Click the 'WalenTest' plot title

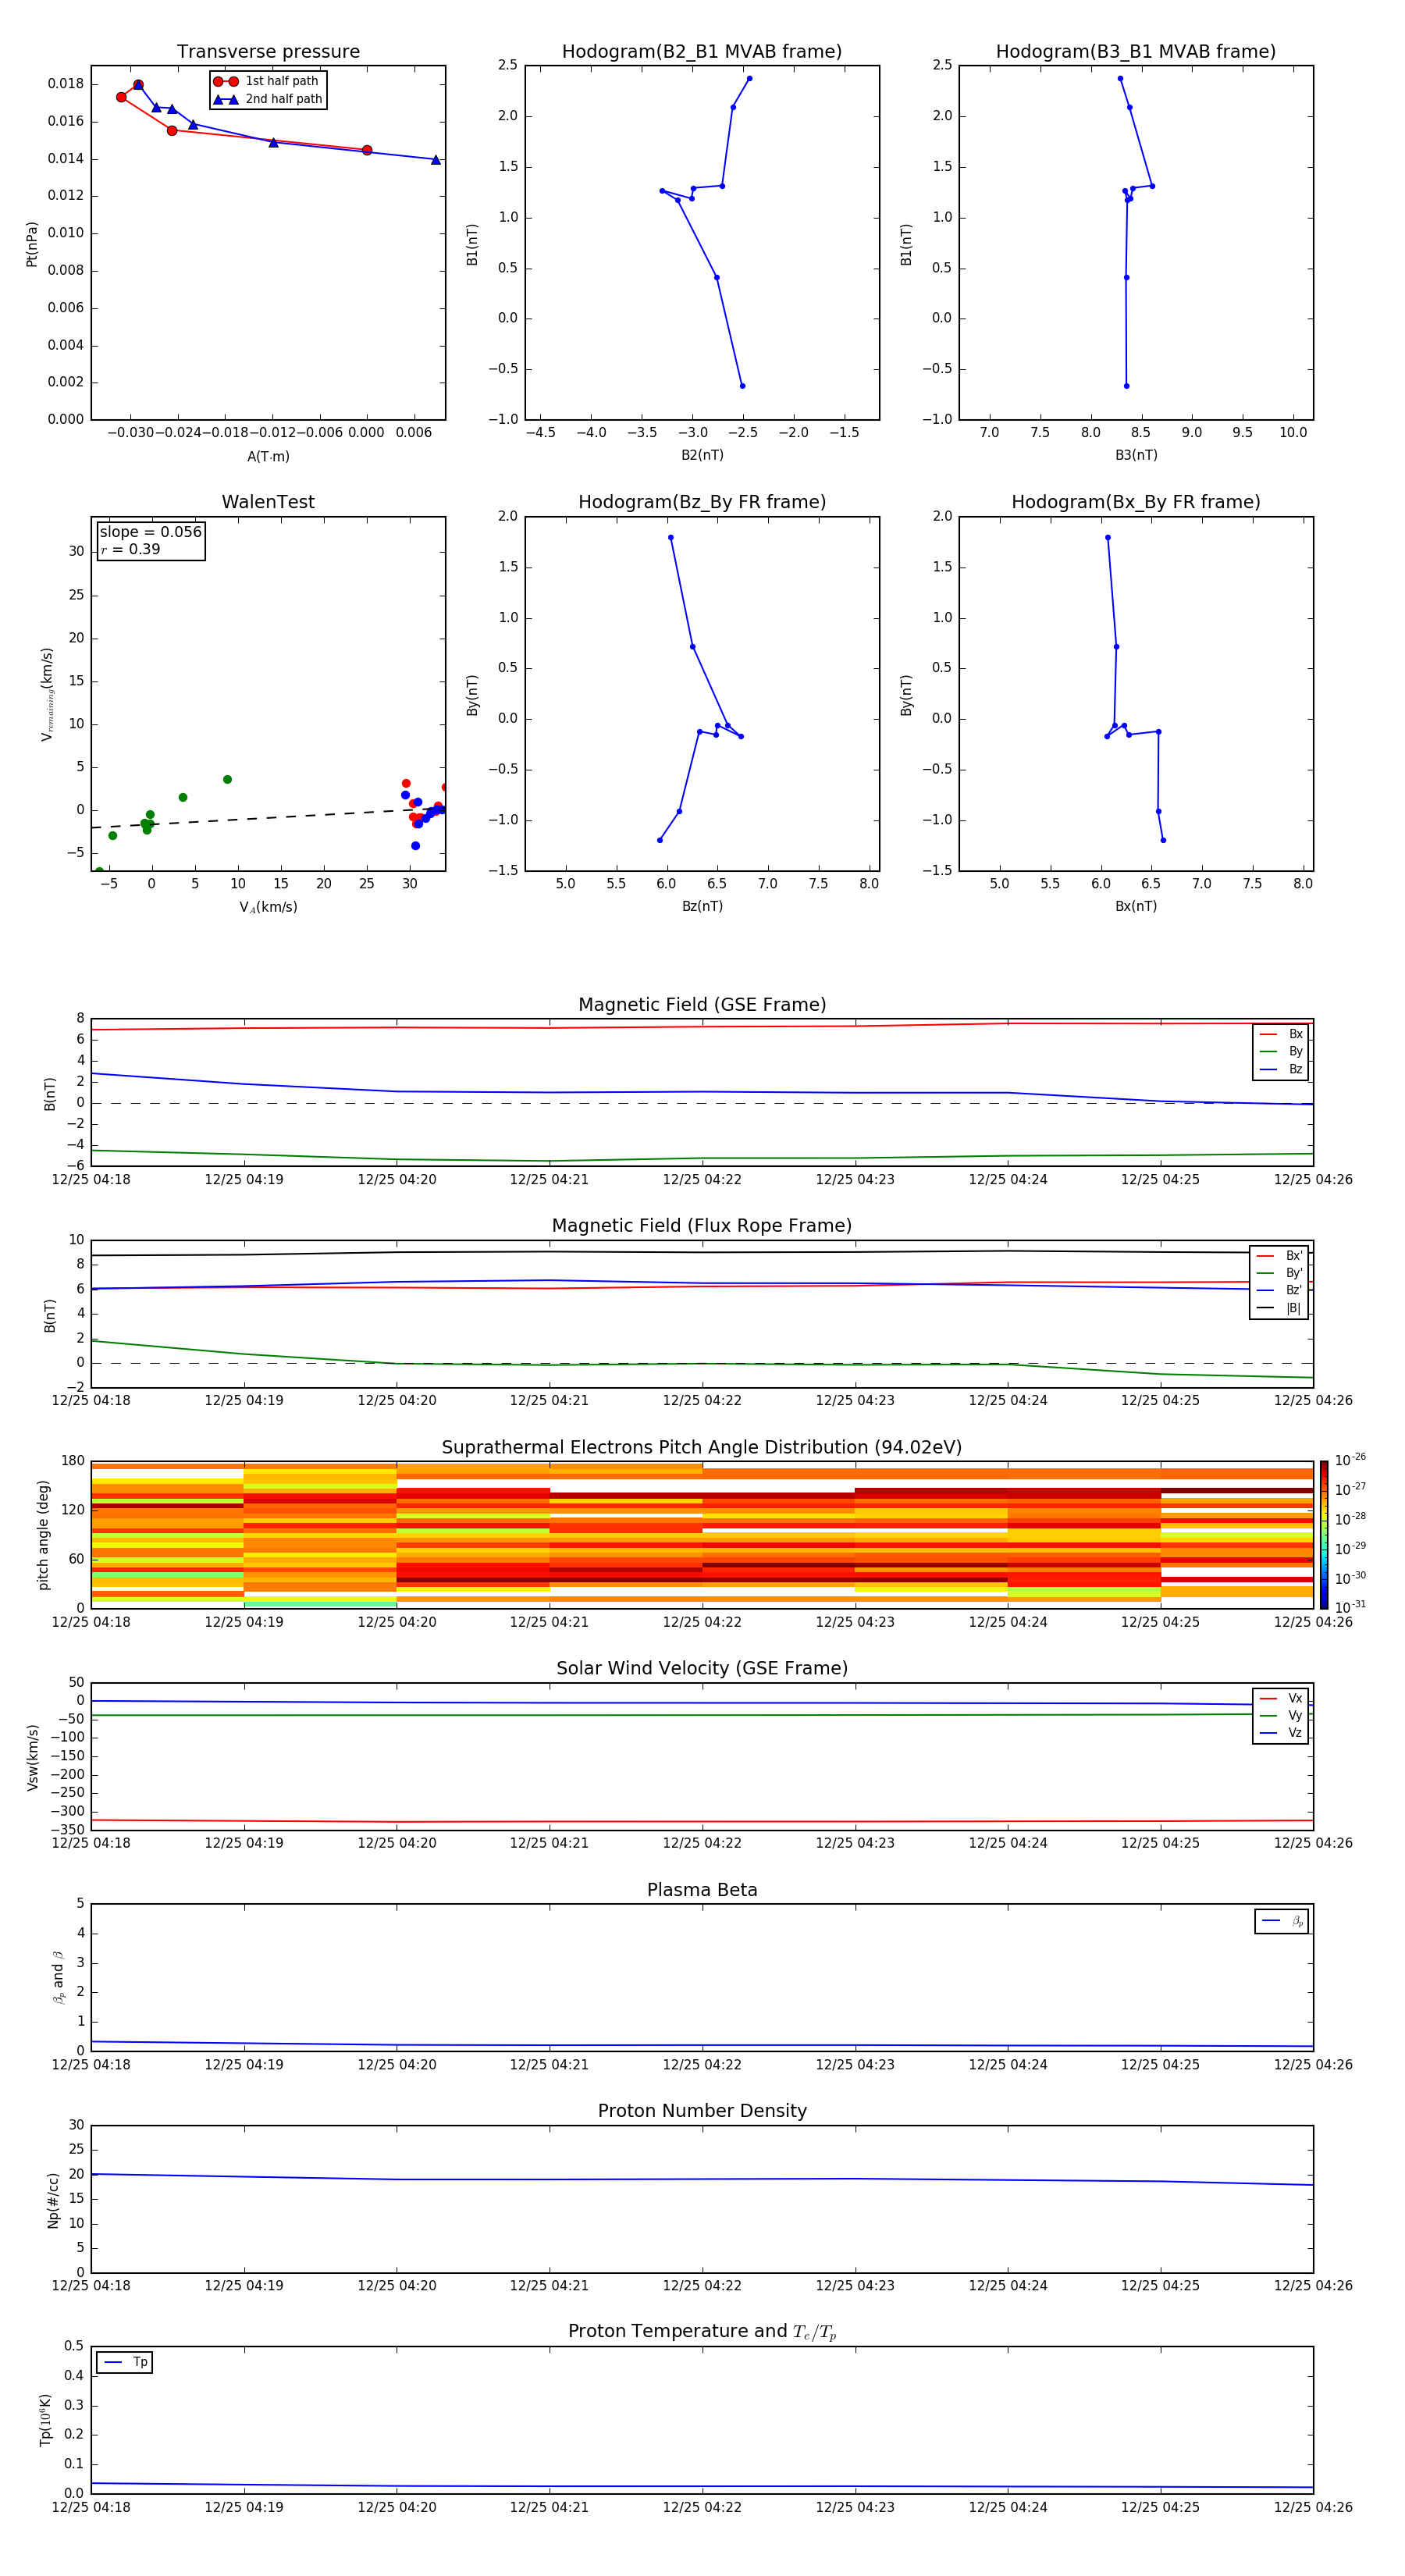[x=268, y=502]
